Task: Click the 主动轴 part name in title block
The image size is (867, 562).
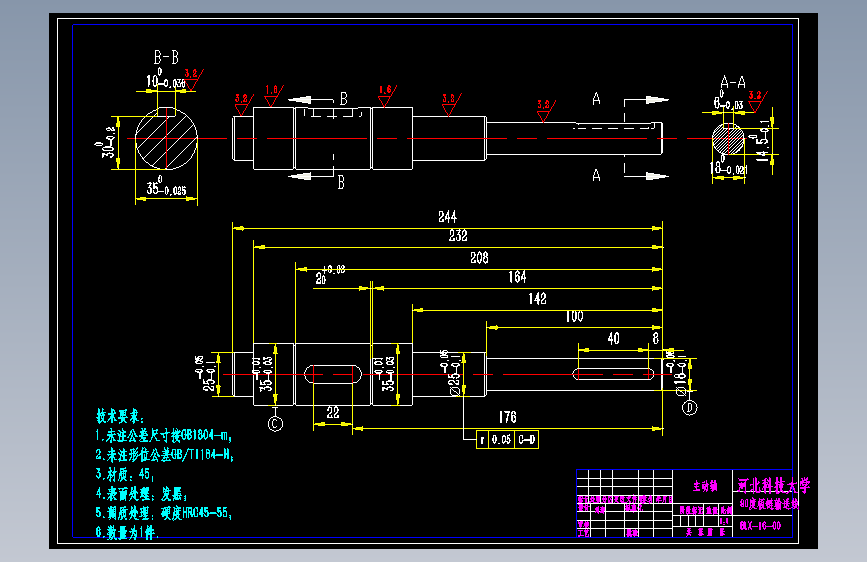Action: 705,486
